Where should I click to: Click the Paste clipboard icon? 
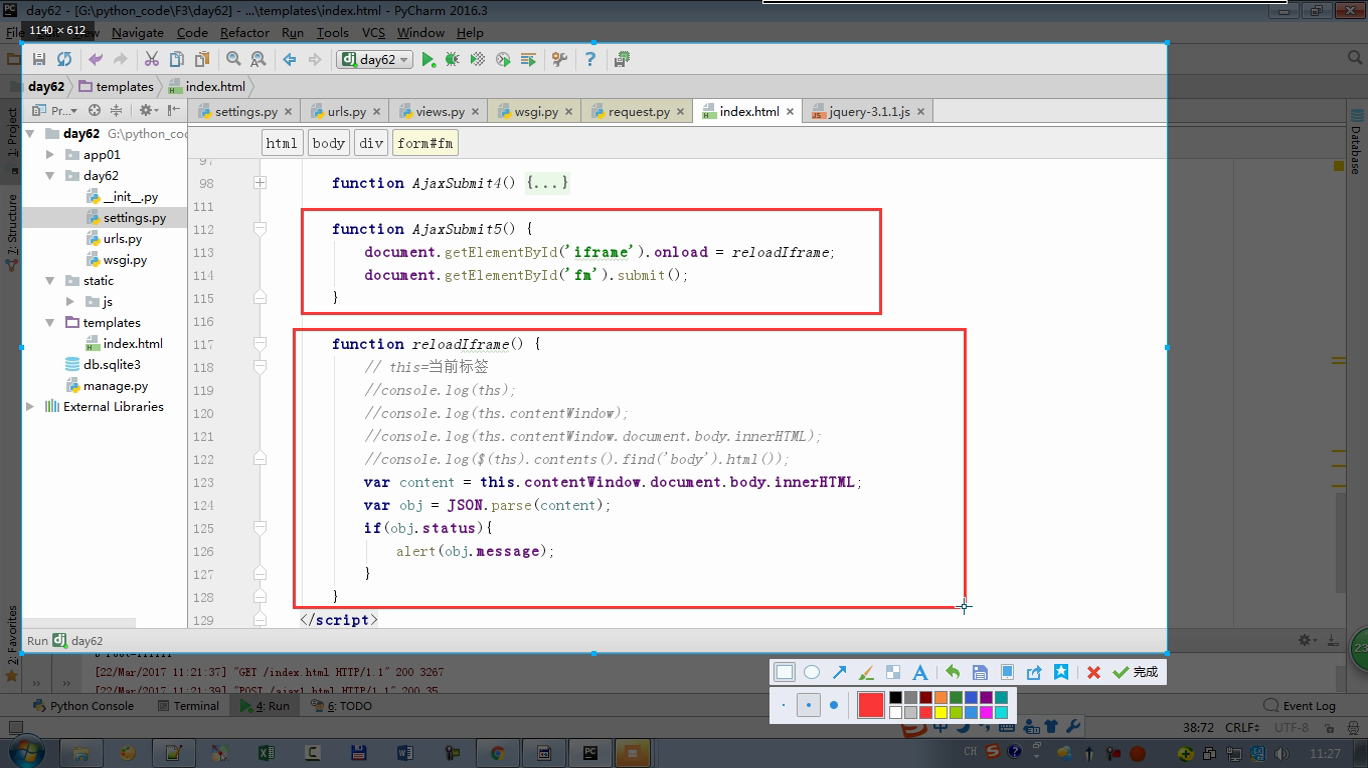(x=202, y=60)
